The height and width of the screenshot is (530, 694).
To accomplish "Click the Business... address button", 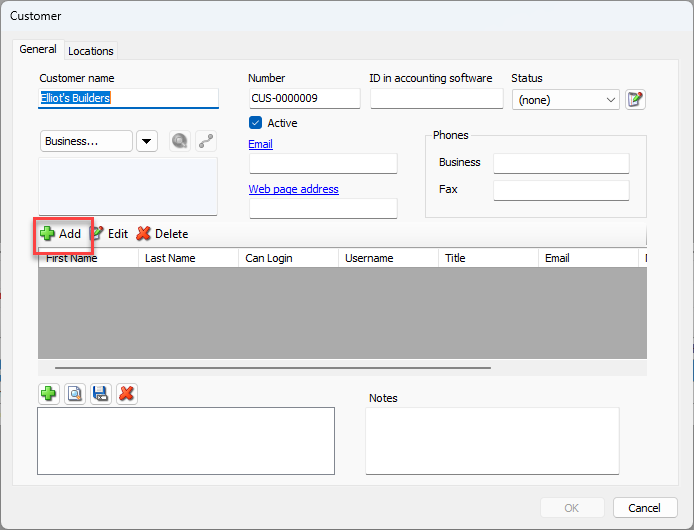I will pyautogui.click(x=86, y=141).
